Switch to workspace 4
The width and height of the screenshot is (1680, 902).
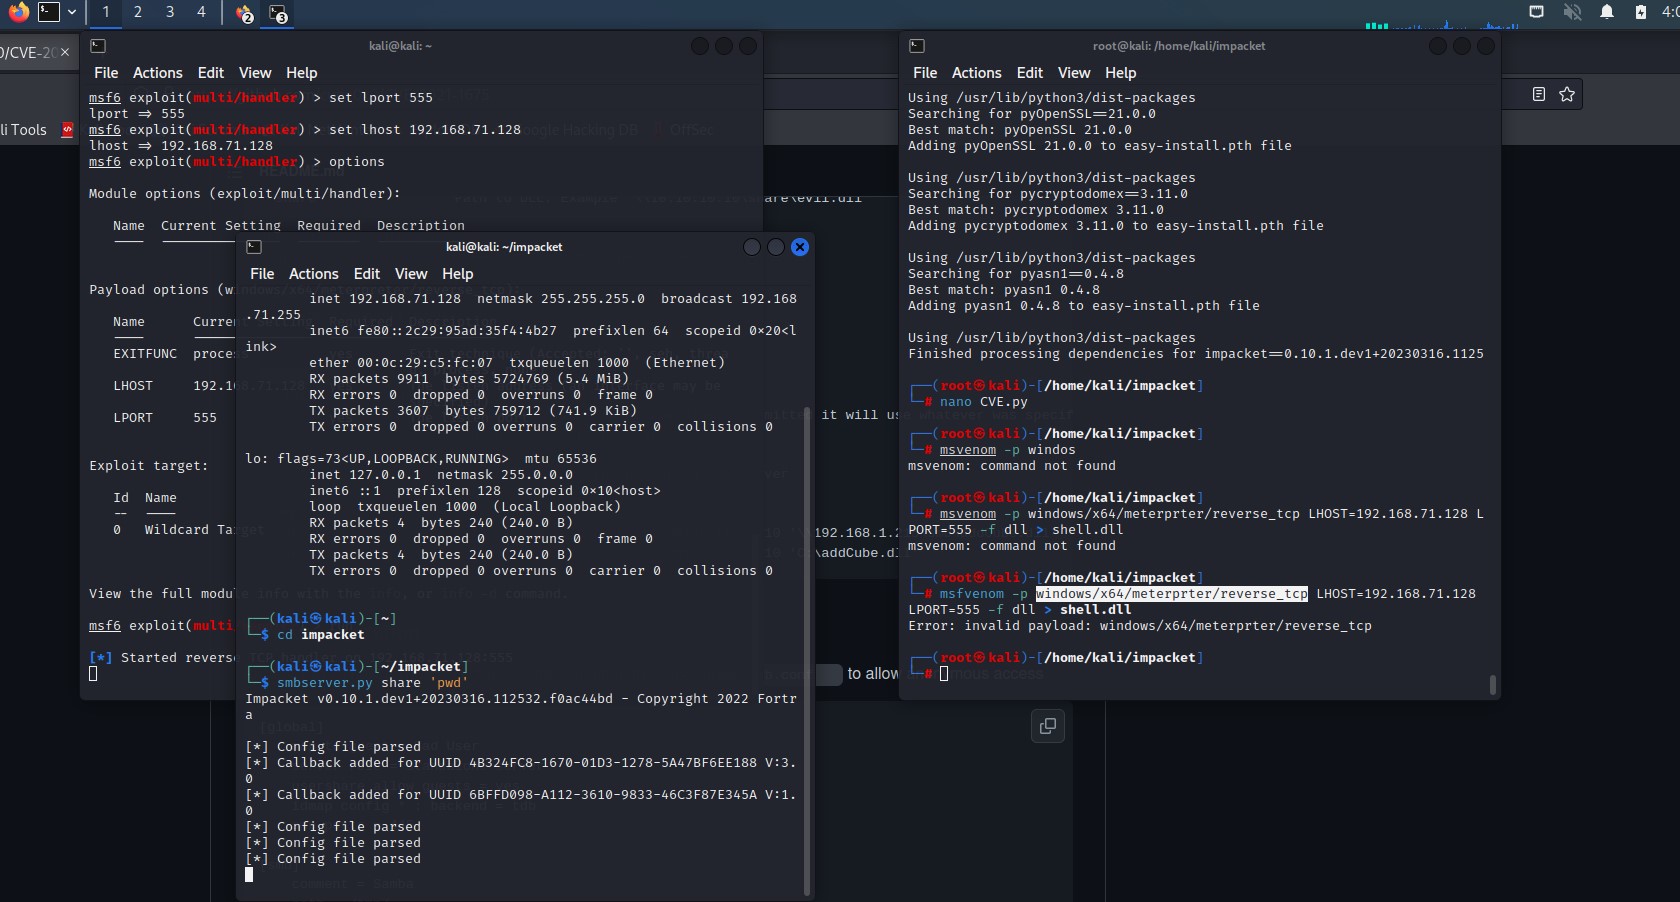pos(202,12)
